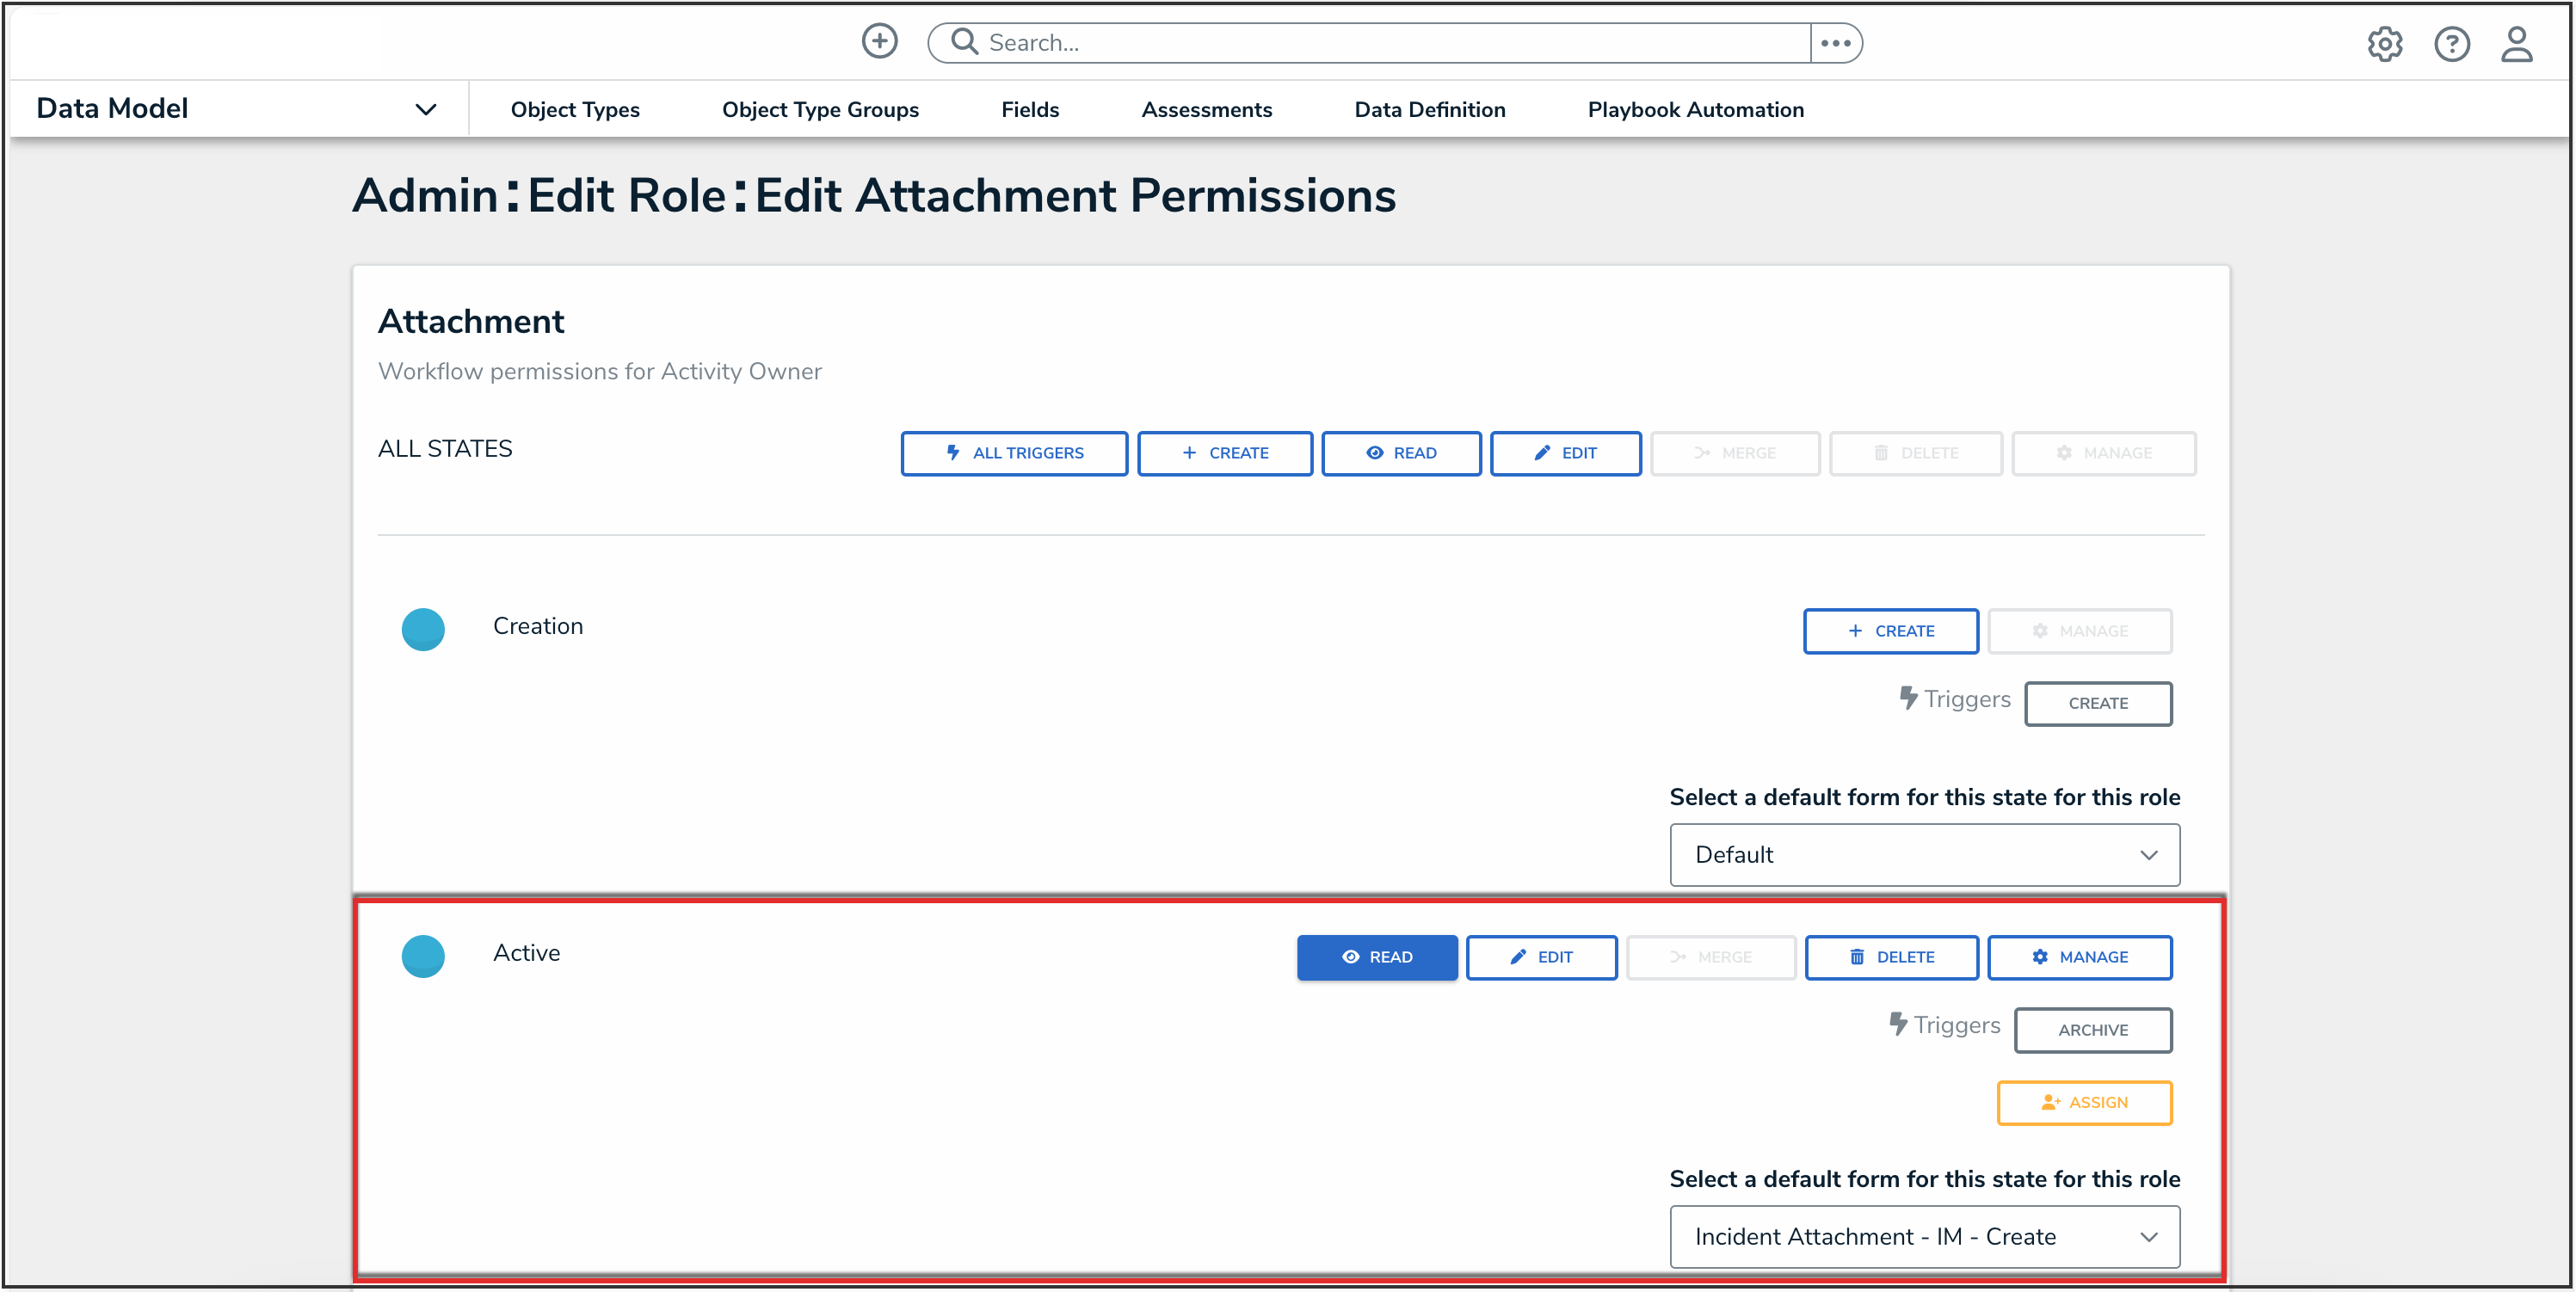Open the user profile icon

[2516, 44]
